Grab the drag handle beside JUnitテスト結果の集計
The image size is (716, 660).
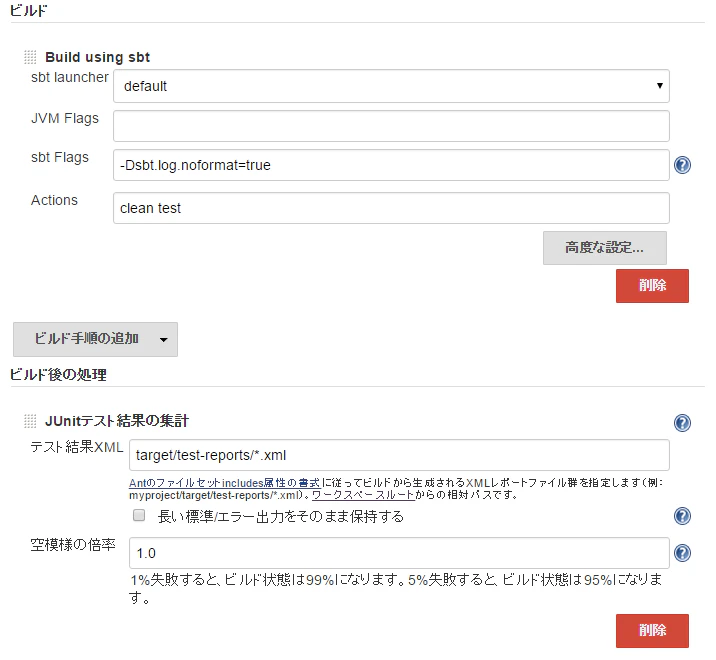[x=30, y=421]
